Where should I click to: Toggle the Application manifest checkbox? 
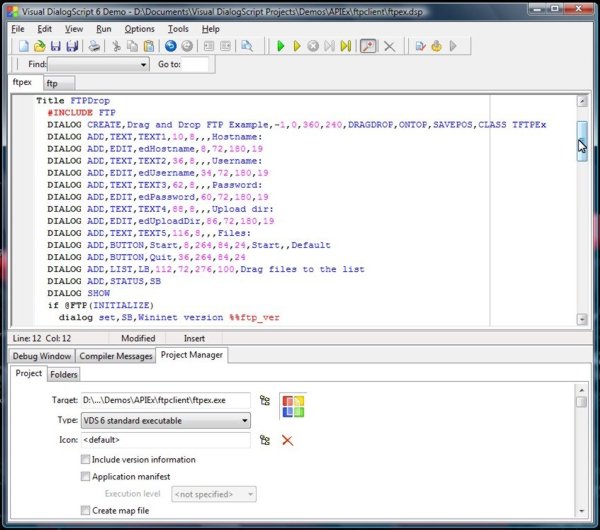(85, 476)
